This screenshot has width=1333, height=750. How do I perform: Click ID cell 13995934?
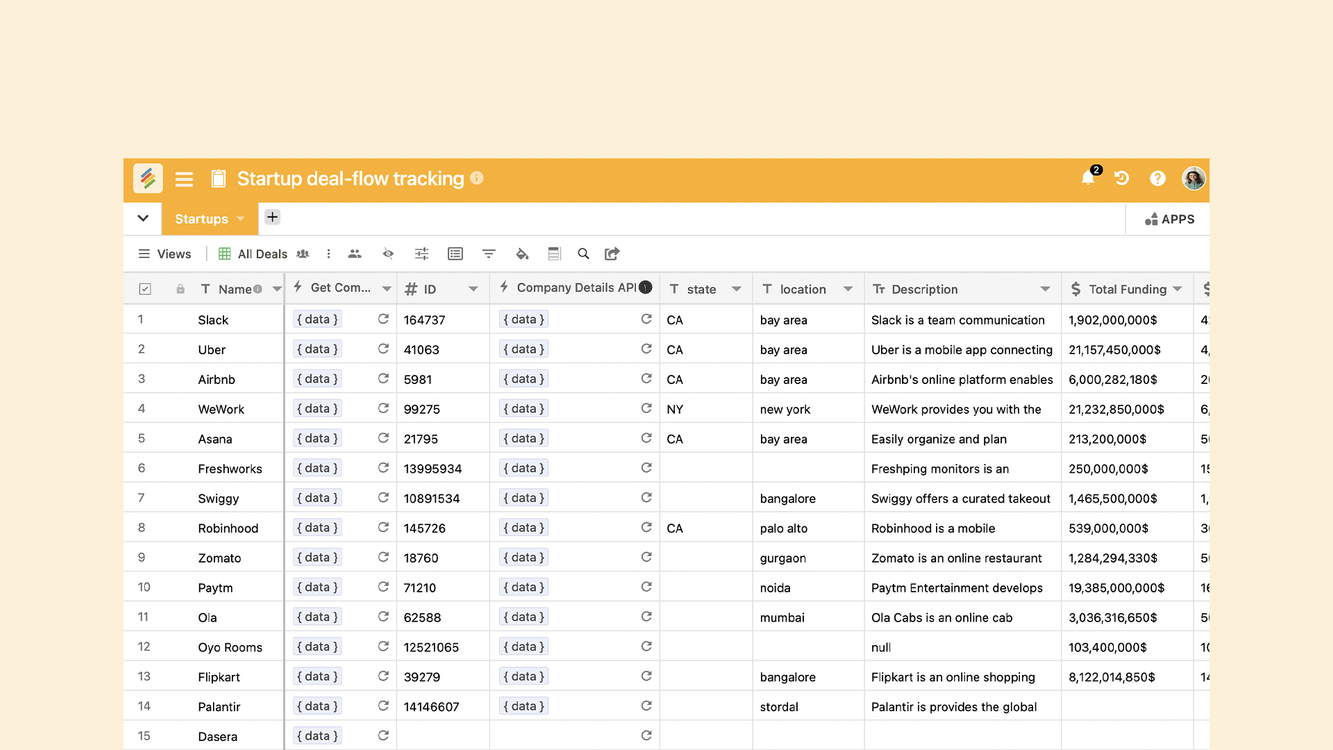pos(443,468)
